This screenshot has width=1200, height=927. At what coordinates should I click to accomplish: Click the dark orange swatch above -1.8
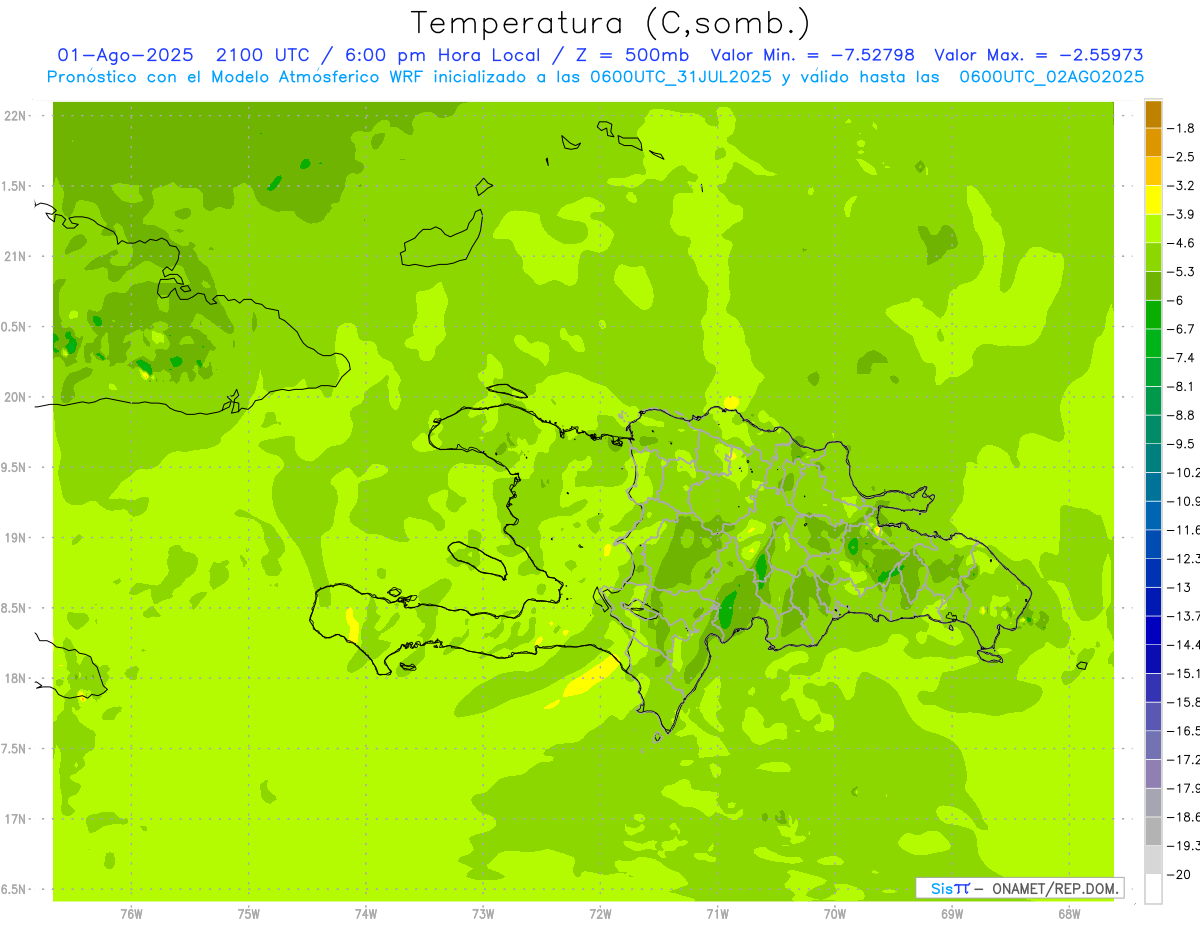1153,114
